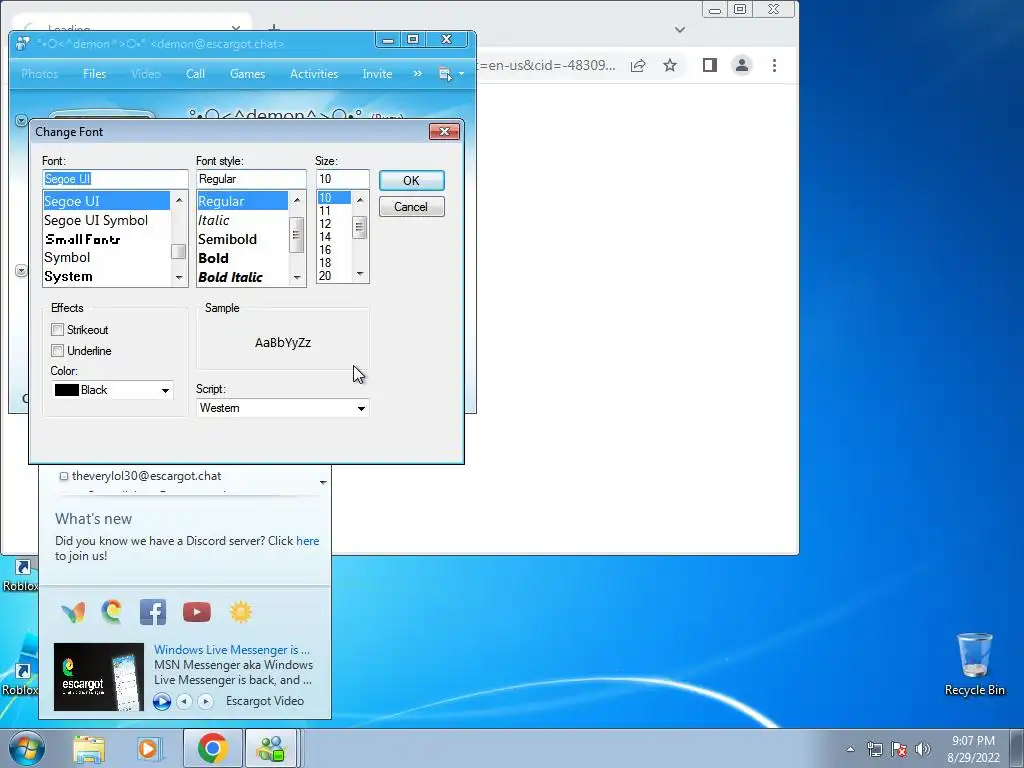
Task: Play the Escargot Video
Action: pyautogui.click(x=161, y=701)
